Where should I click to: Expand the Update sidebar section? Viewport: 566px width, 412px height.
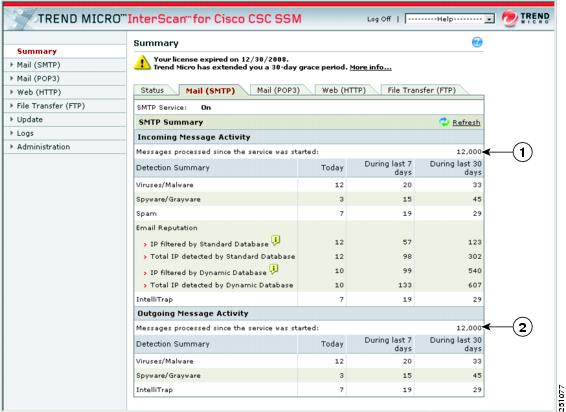pos(30,120)
